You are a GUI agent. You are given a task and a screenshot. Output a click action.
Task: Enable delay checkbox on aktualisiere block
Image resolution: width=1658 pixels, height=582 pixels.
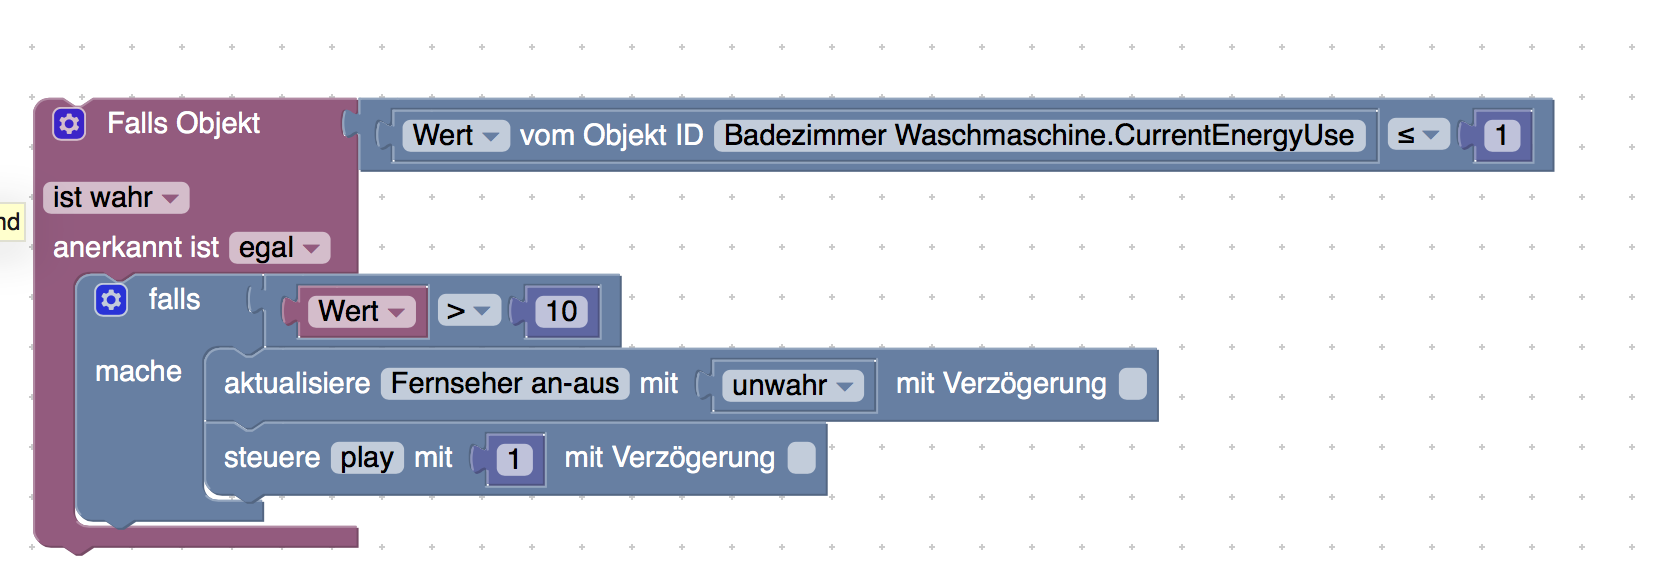pyautogui.click(x=1133, y=384)
